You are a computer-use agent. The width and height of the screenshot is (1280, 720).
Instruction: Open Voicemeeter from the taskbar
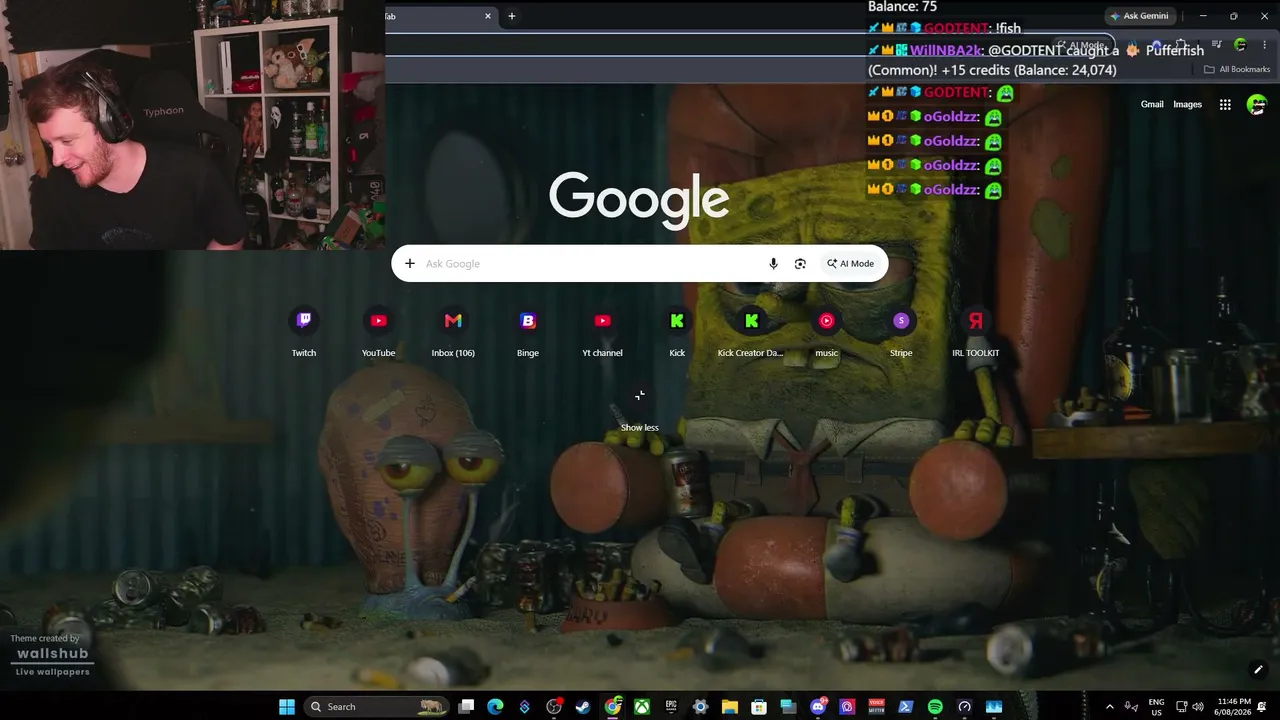pos(877,707)
